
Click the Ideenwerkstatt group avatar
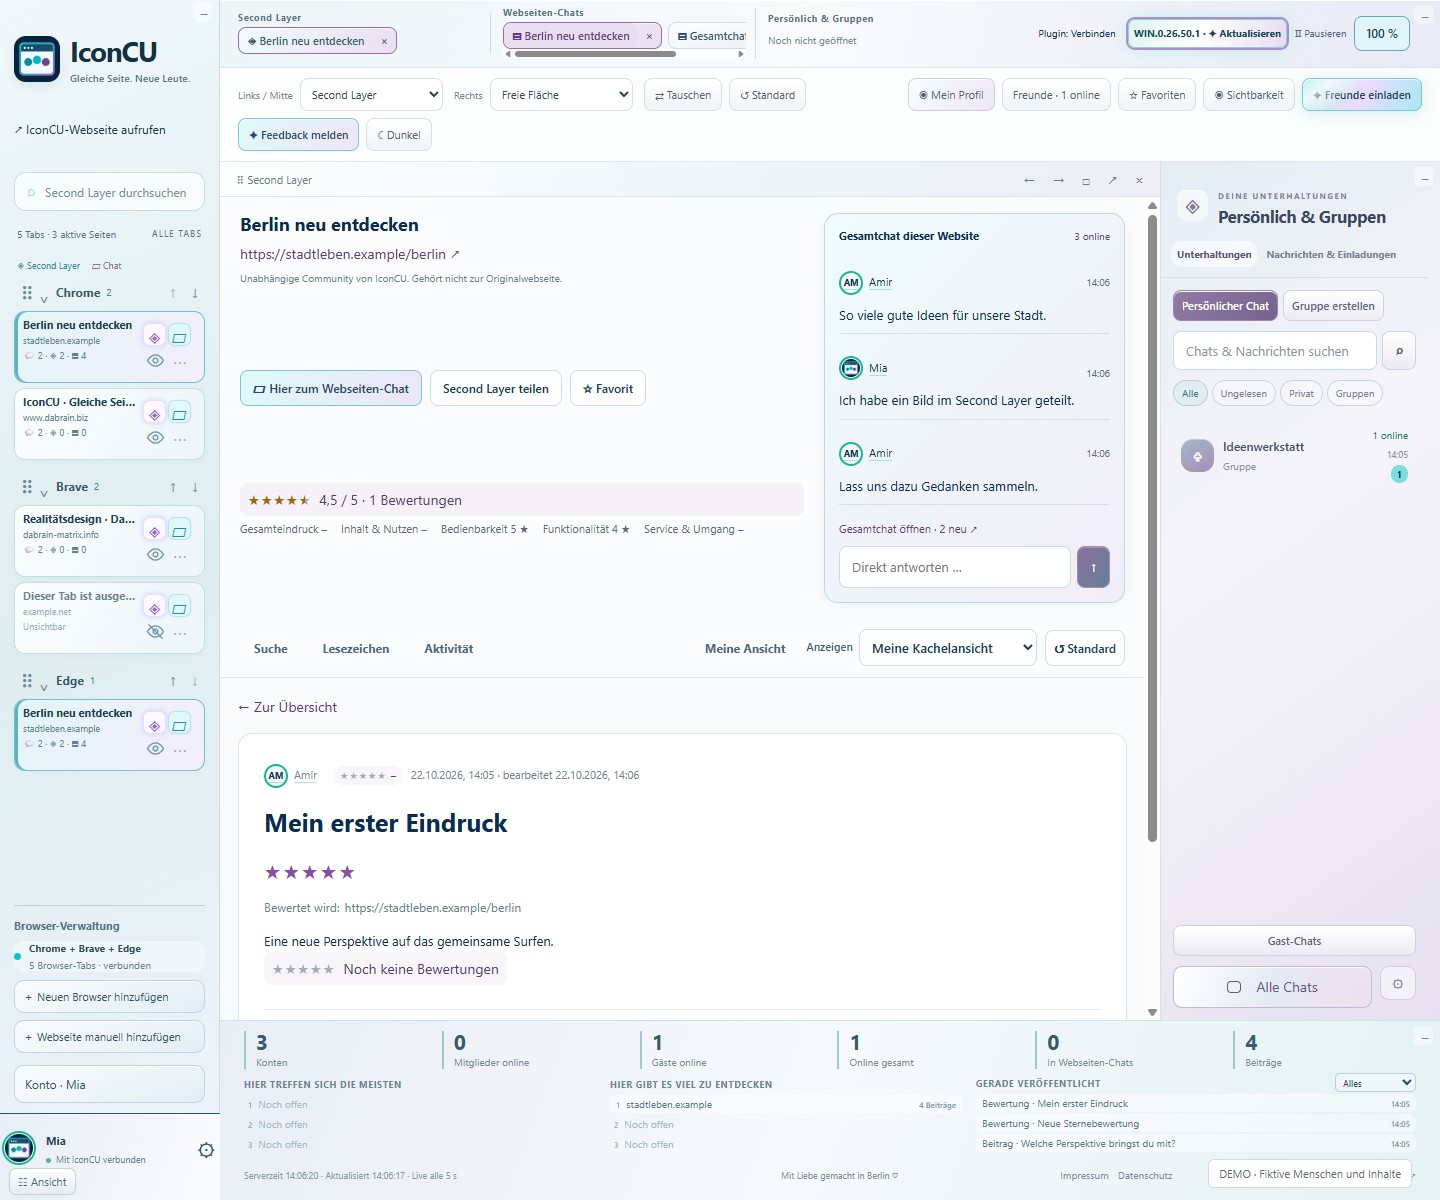pyautogui.click(x=1197, y=456)
